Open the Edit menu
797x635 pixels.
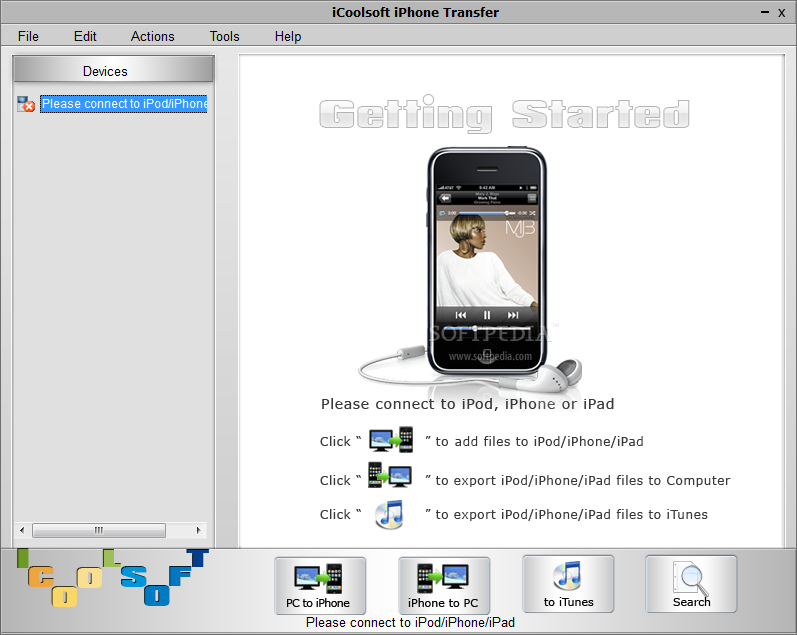point(85,36)
